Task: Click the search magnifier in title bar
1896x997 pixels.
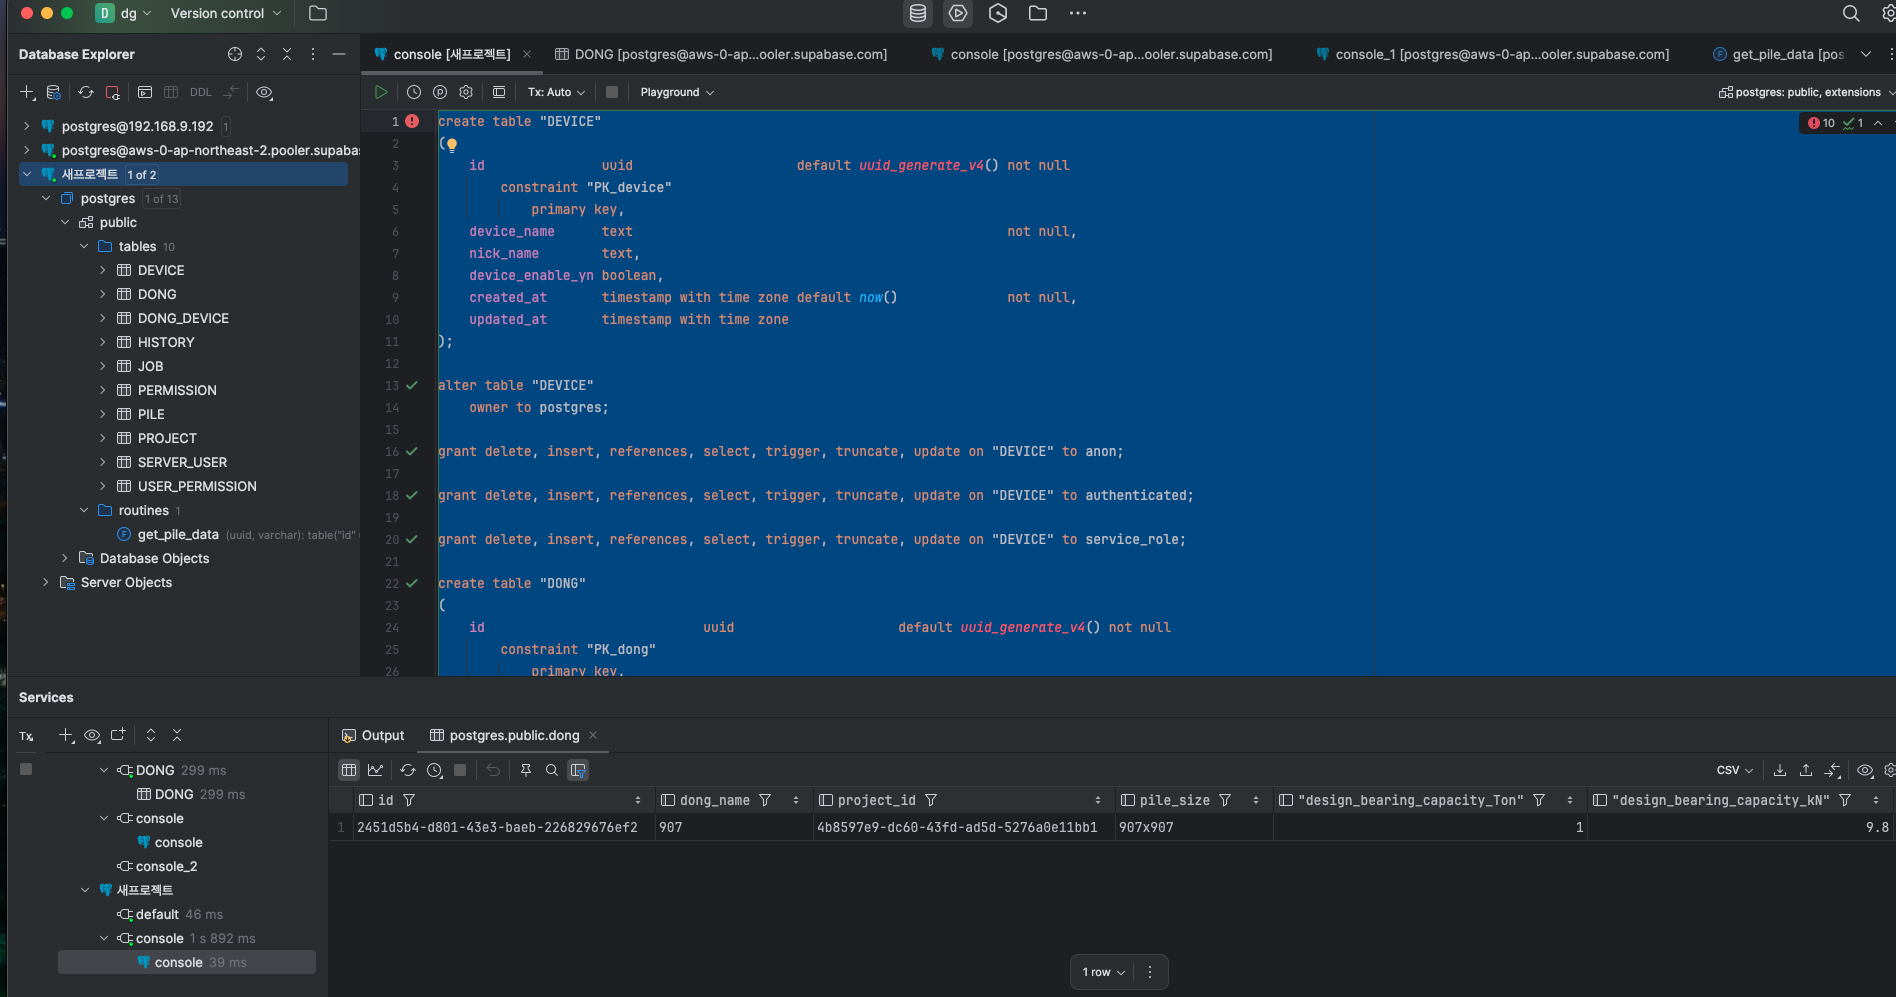Action: (x=1851, y=13)
